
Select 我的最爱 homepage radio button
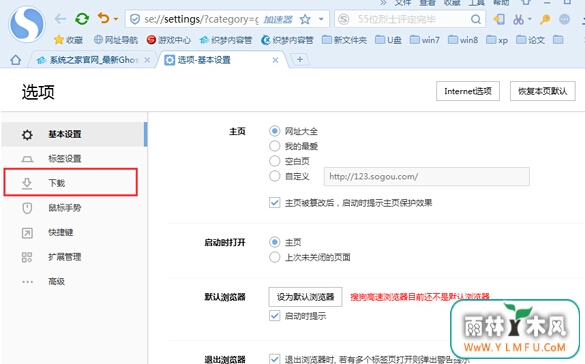[275, 146]
